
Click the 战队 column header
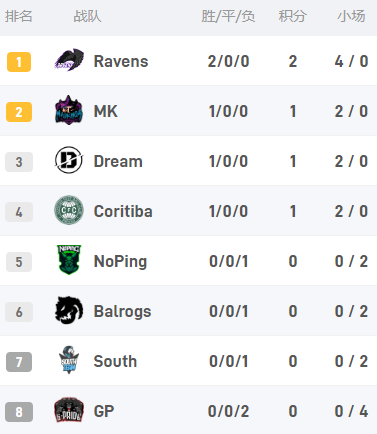click(87, 16)
